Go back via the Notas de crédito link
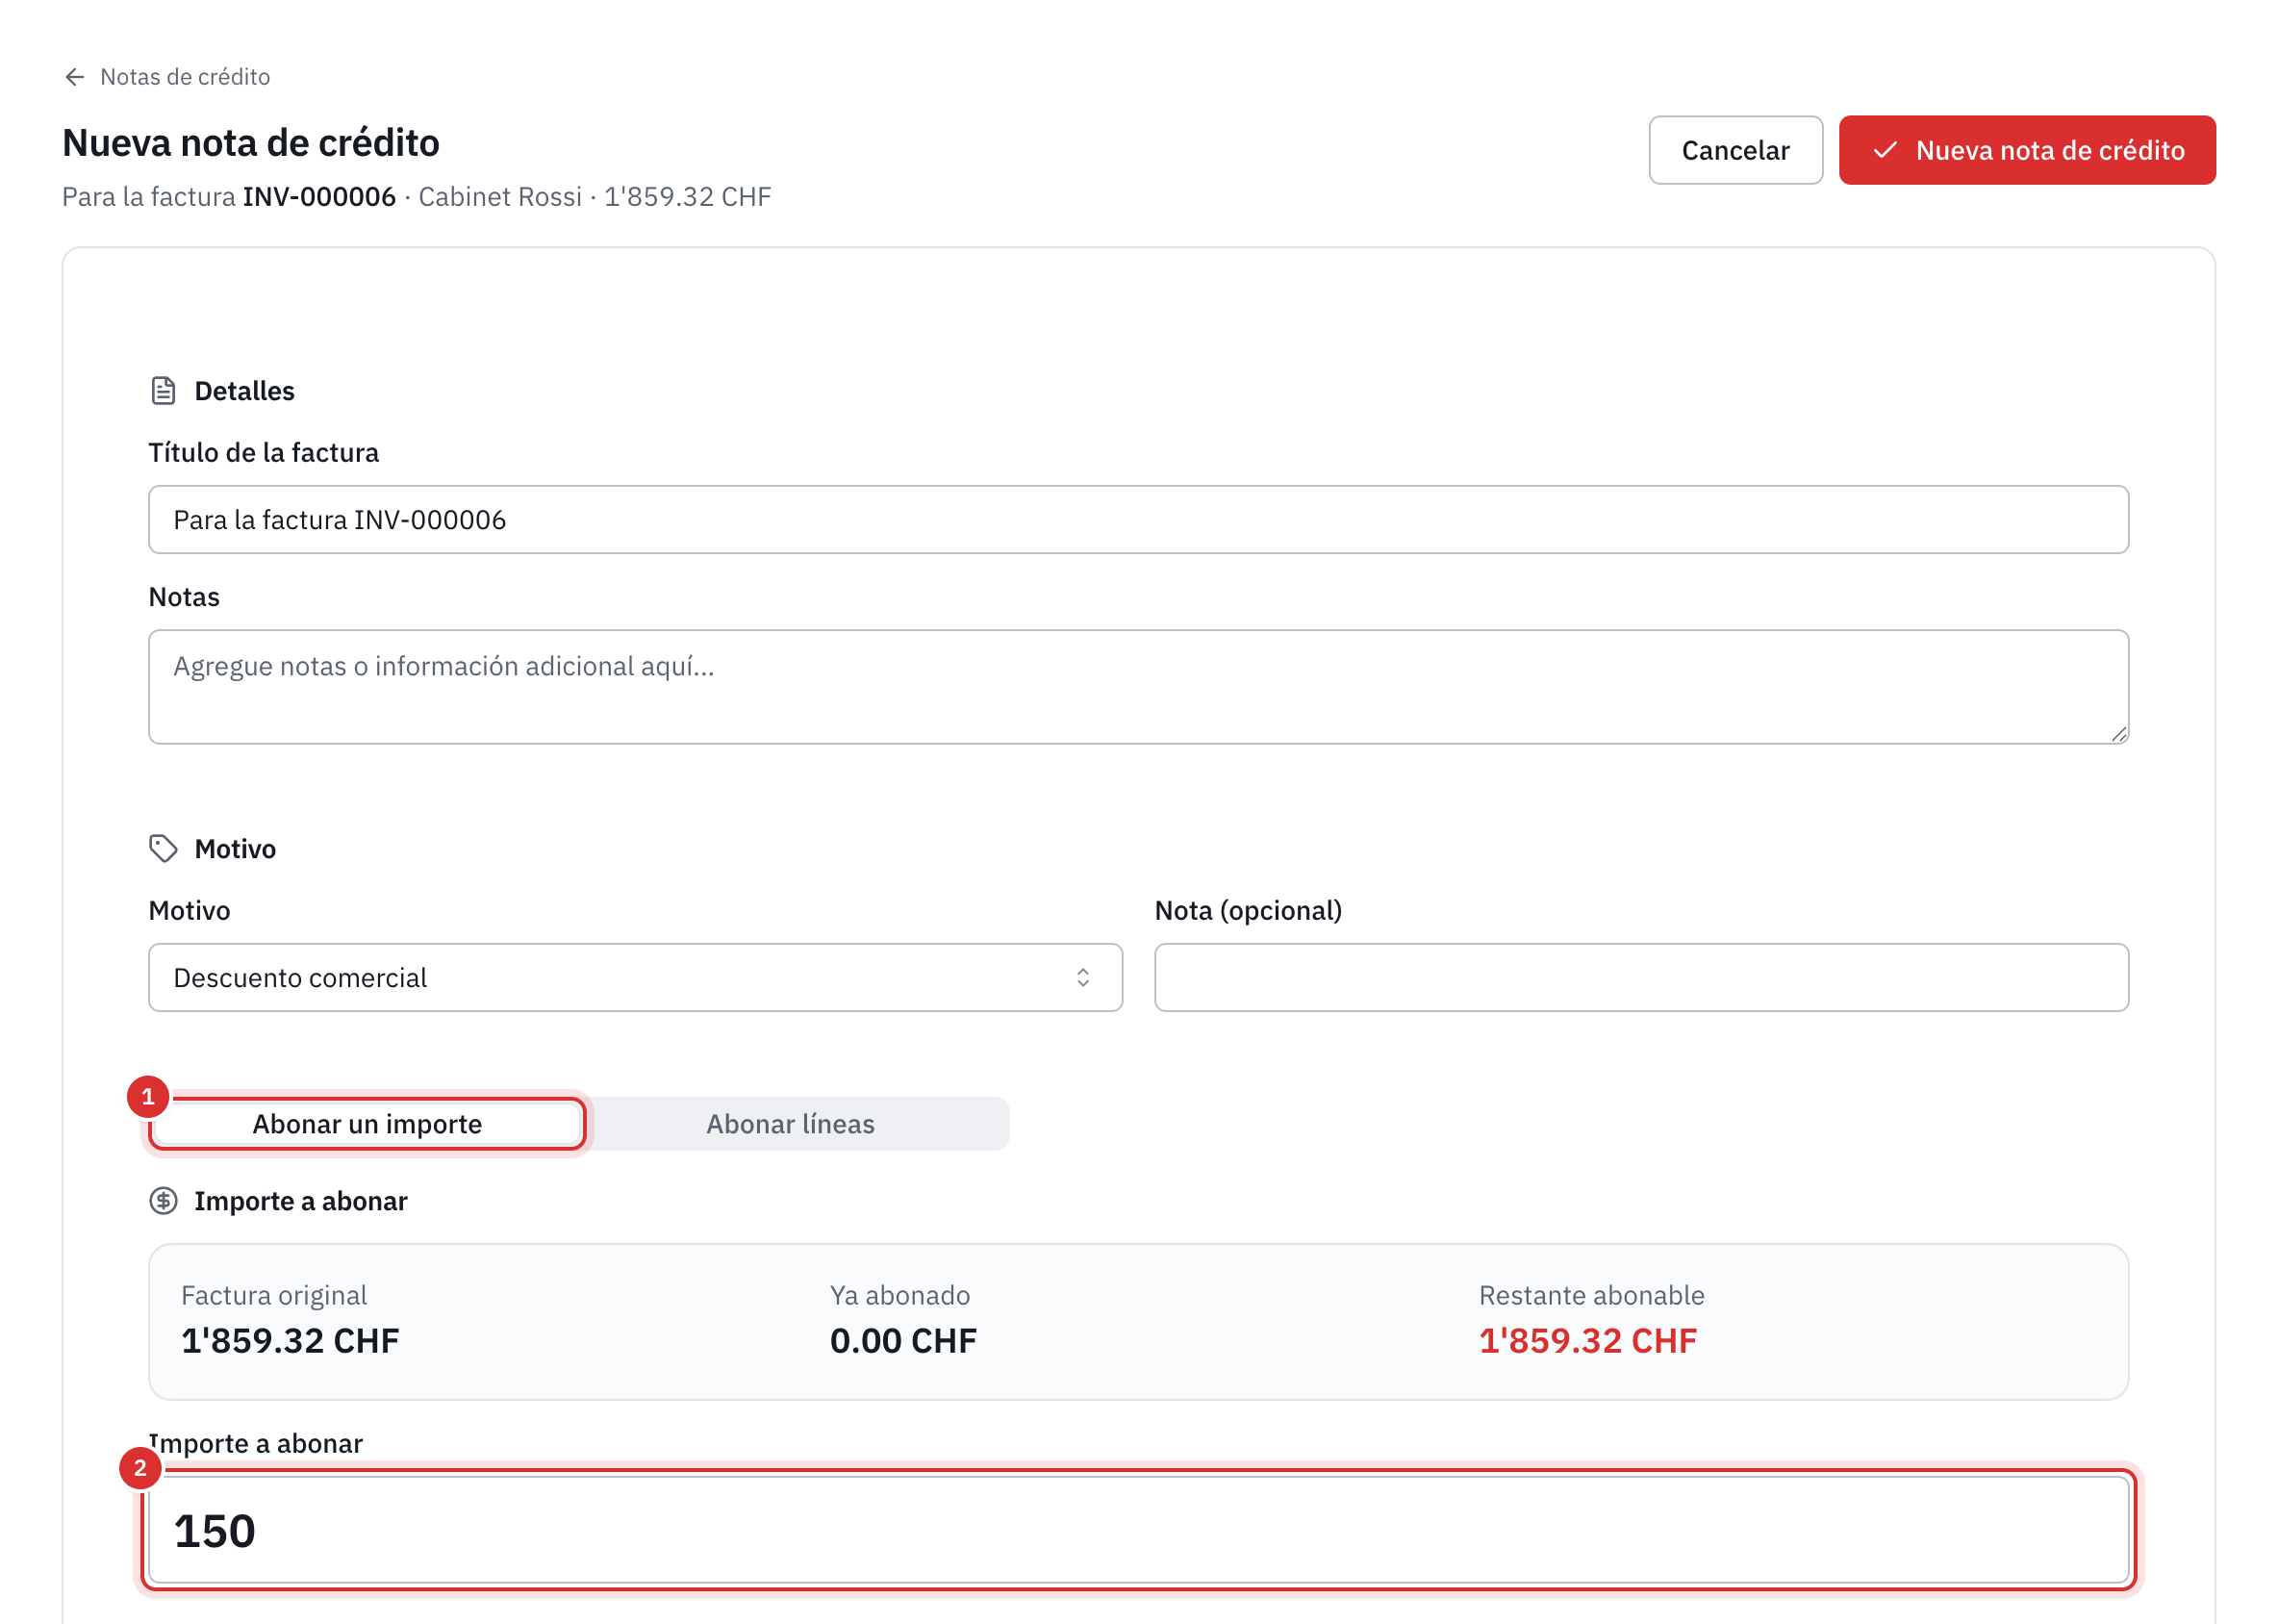Image resolution: width=2278 pixels, height=1624 pixels. coord(185,77)
